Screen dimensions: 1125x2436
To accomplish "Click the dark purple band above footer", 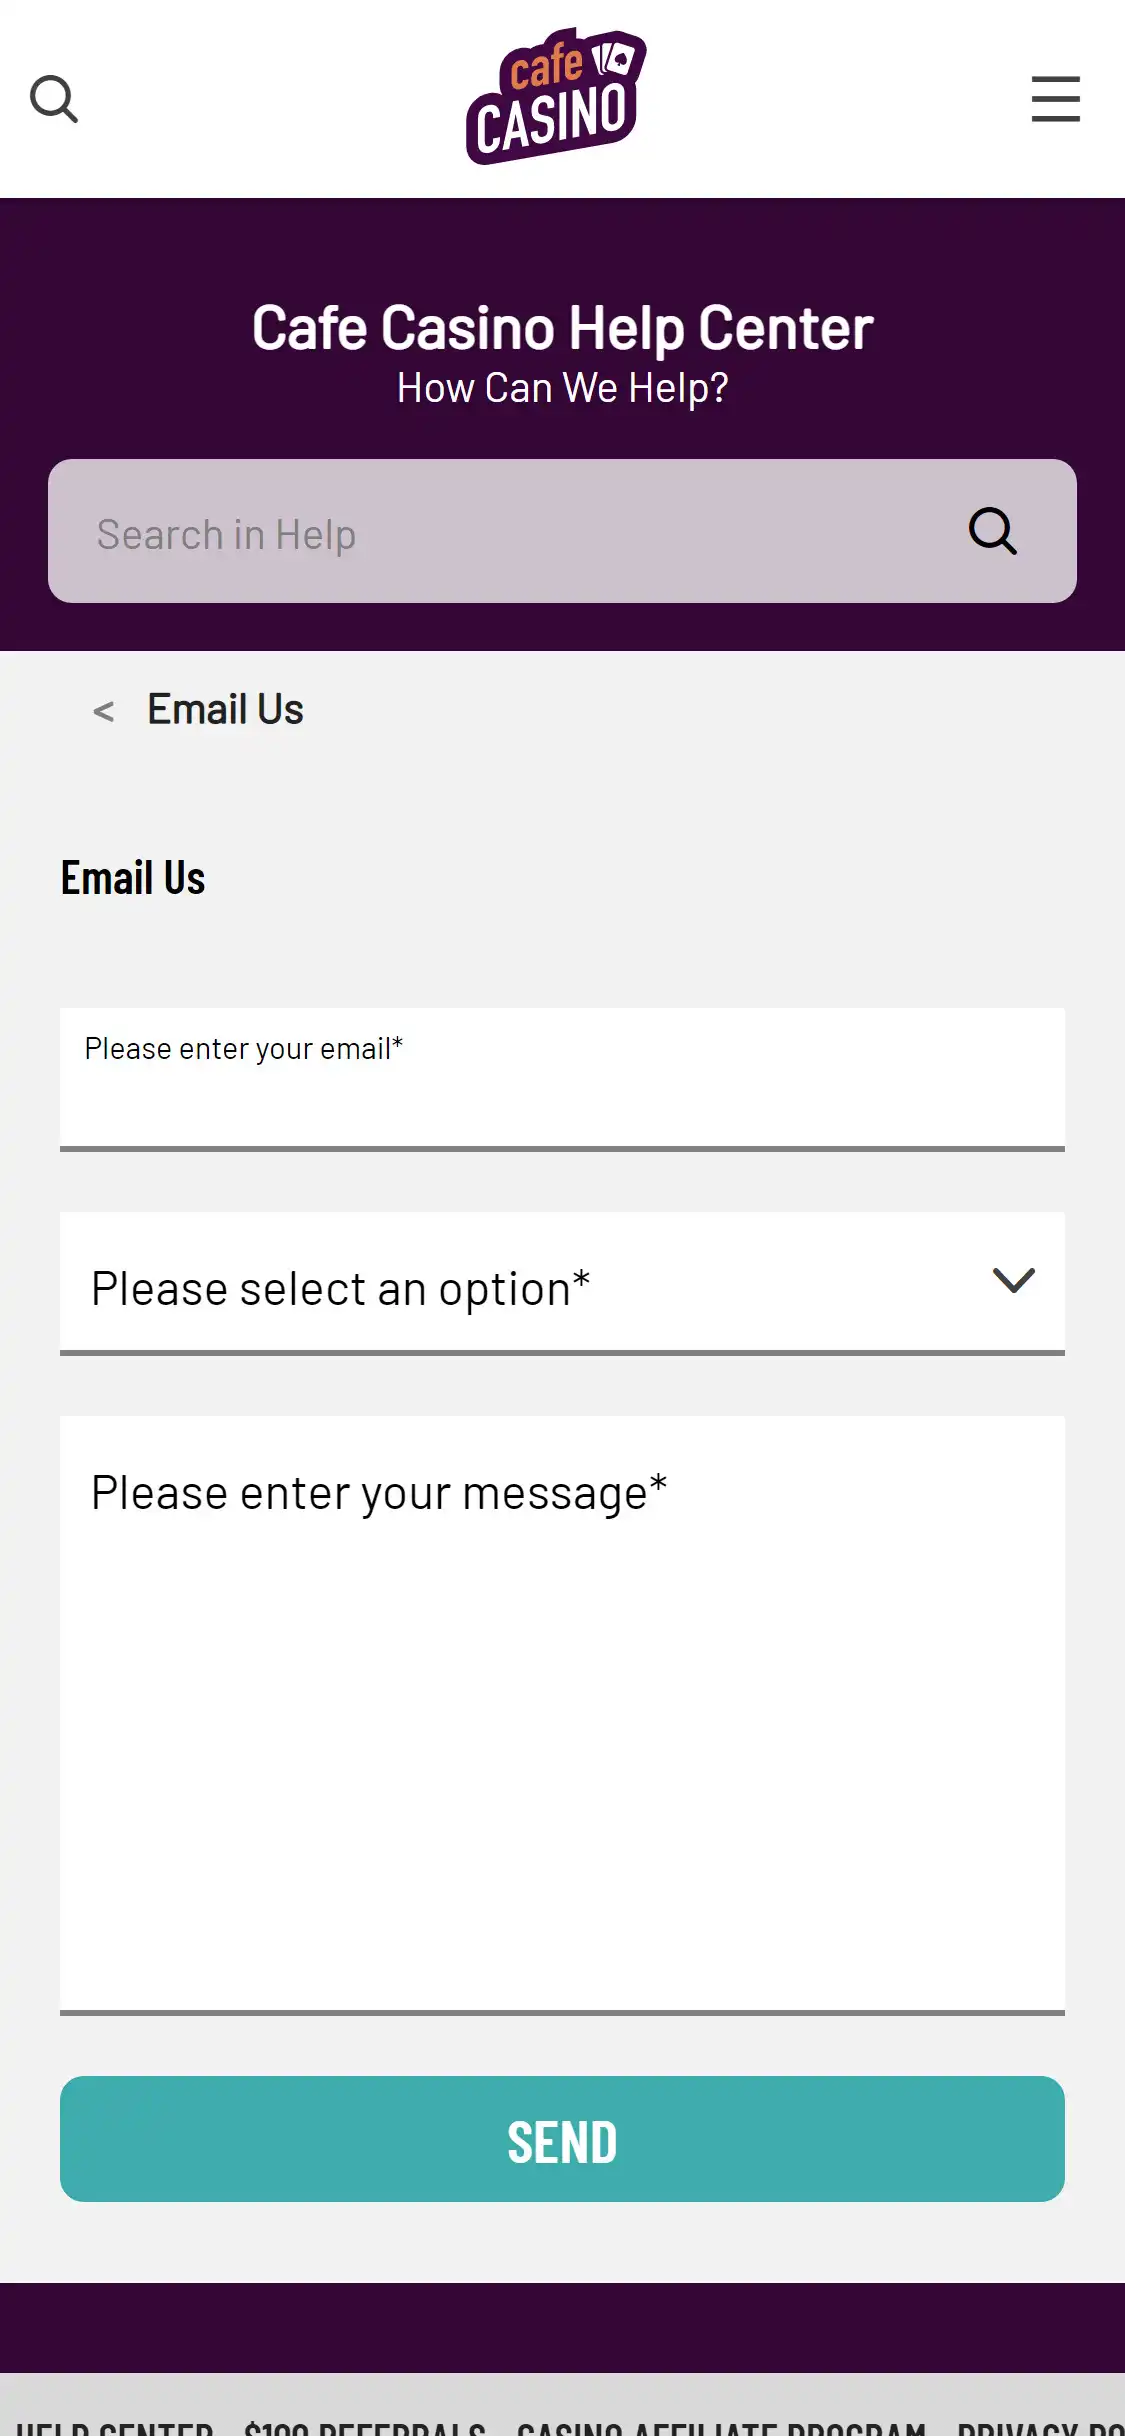I will (562, 2327).
